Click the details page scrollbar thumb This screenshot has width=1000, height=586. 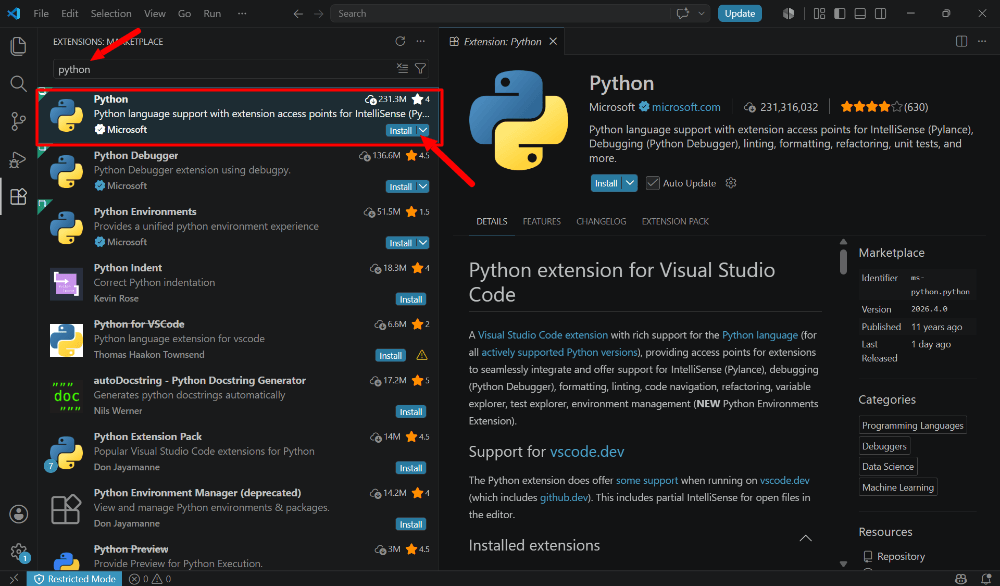coord(843,262)
